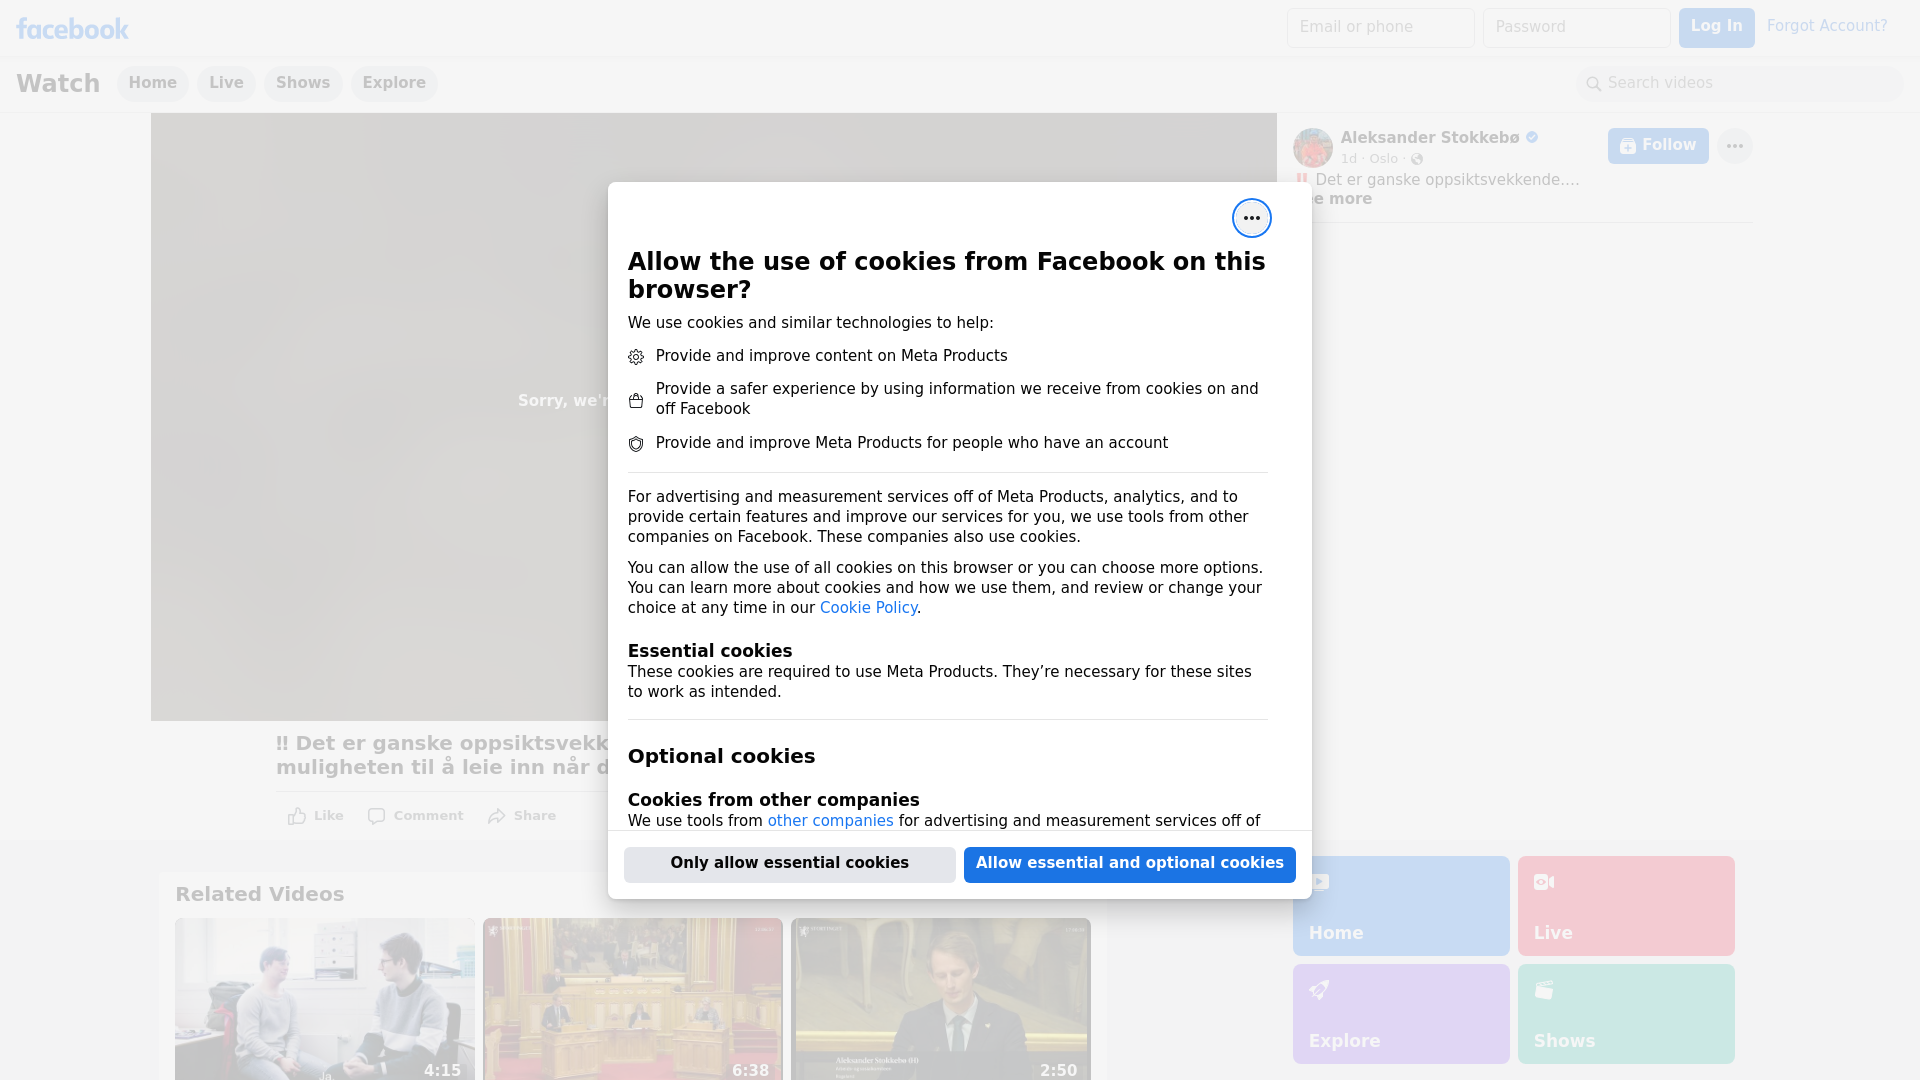Click the Password field

[x=1577, y=28]
